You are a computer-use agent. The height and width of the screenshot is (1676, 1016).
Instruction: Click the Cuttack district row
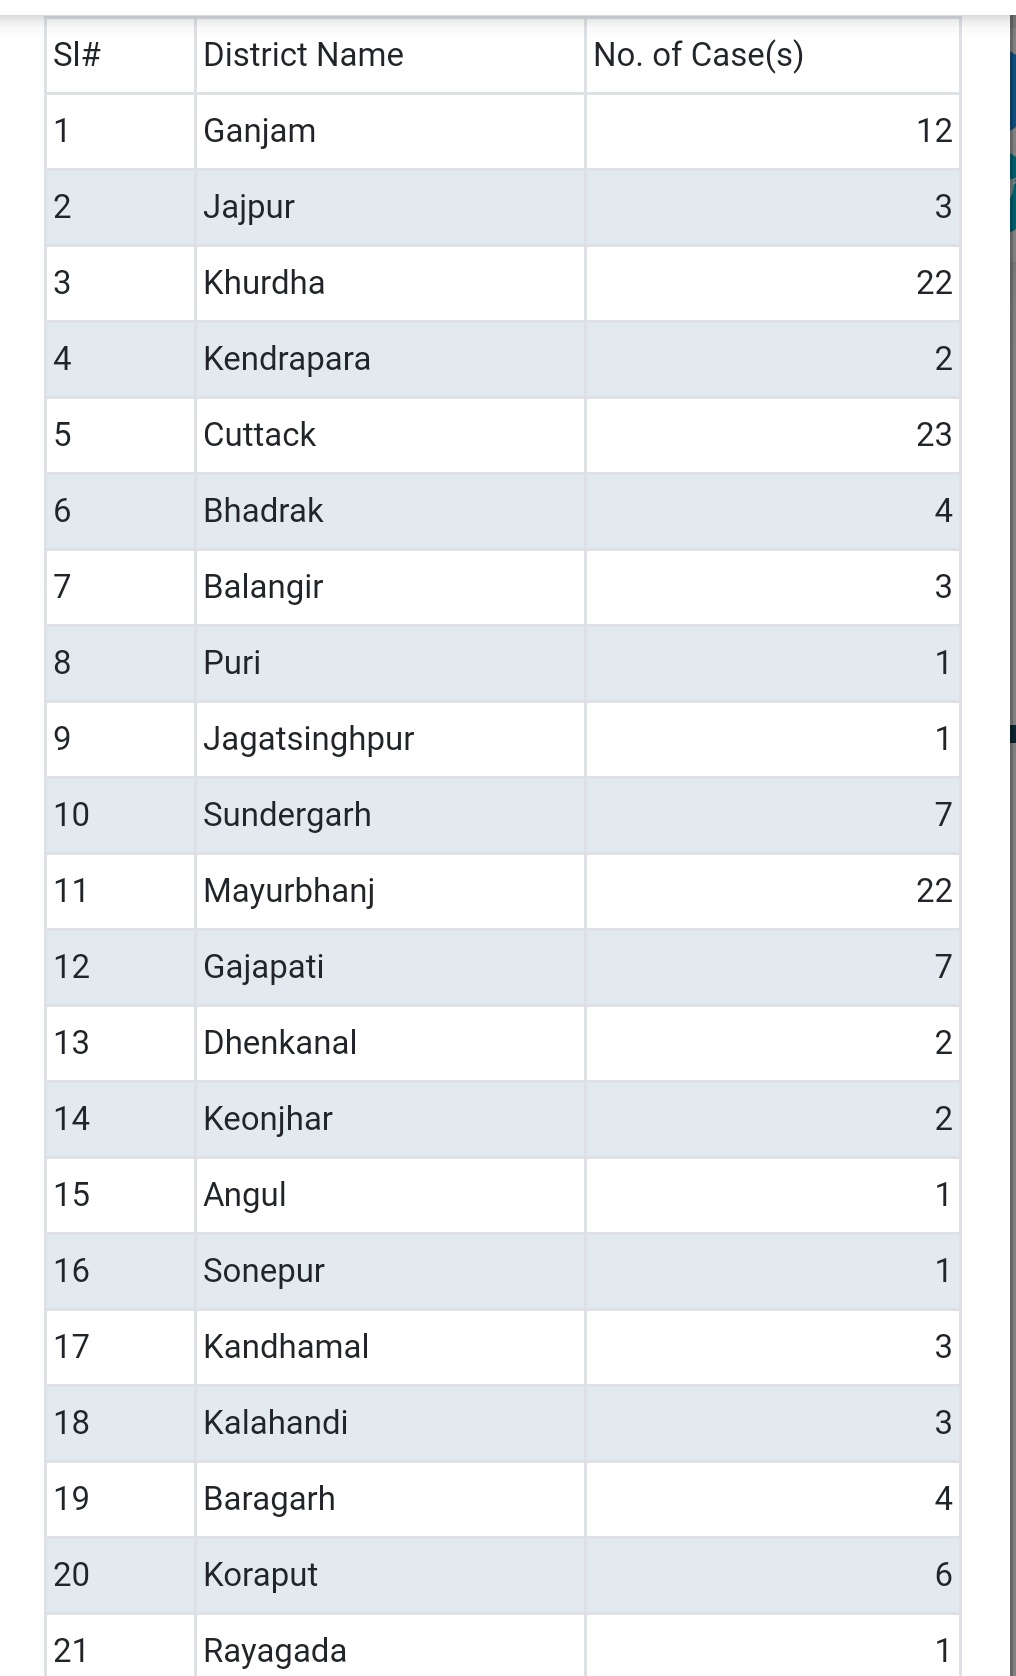pos(259,435)
